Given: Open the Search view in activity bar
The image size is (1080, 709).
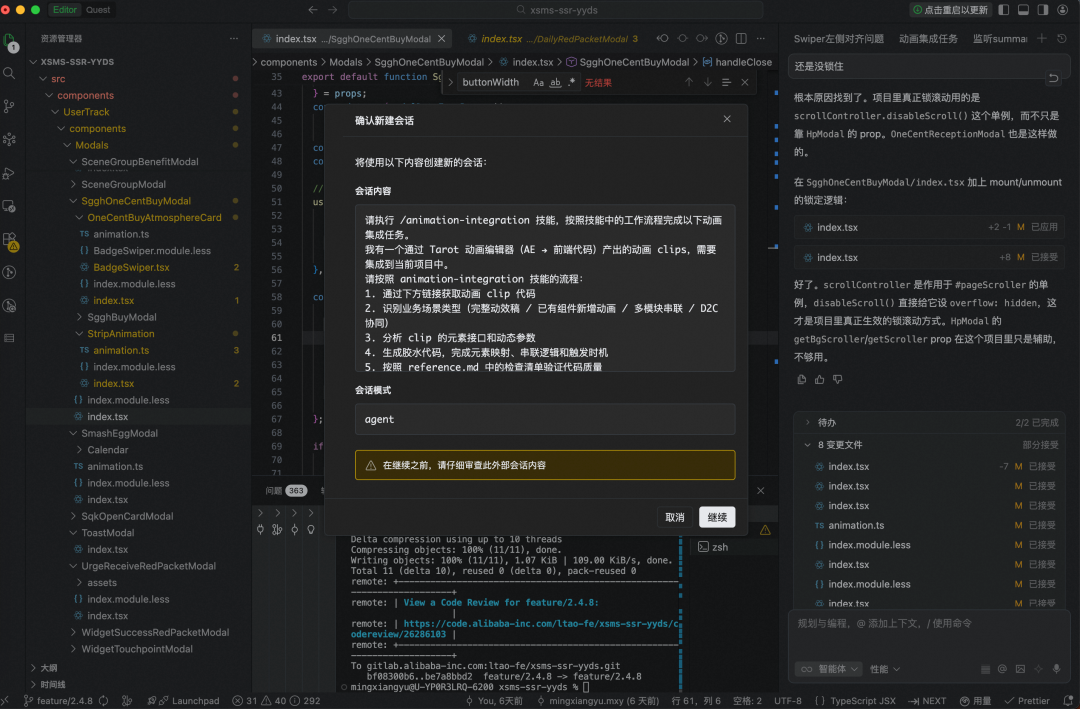Looking at the screenshot, I should coord(9,72).
